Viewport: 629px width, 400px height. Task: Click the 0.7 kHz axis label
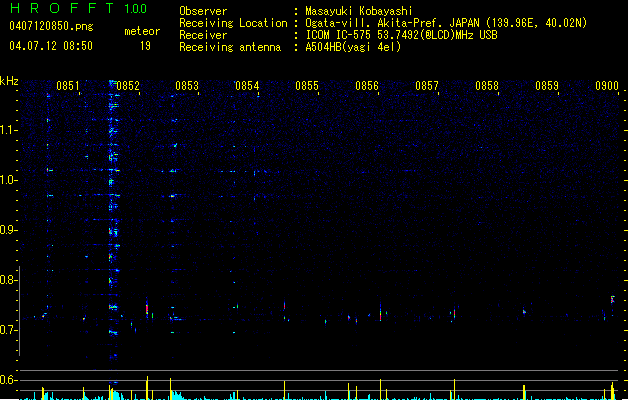pos(9,330)
